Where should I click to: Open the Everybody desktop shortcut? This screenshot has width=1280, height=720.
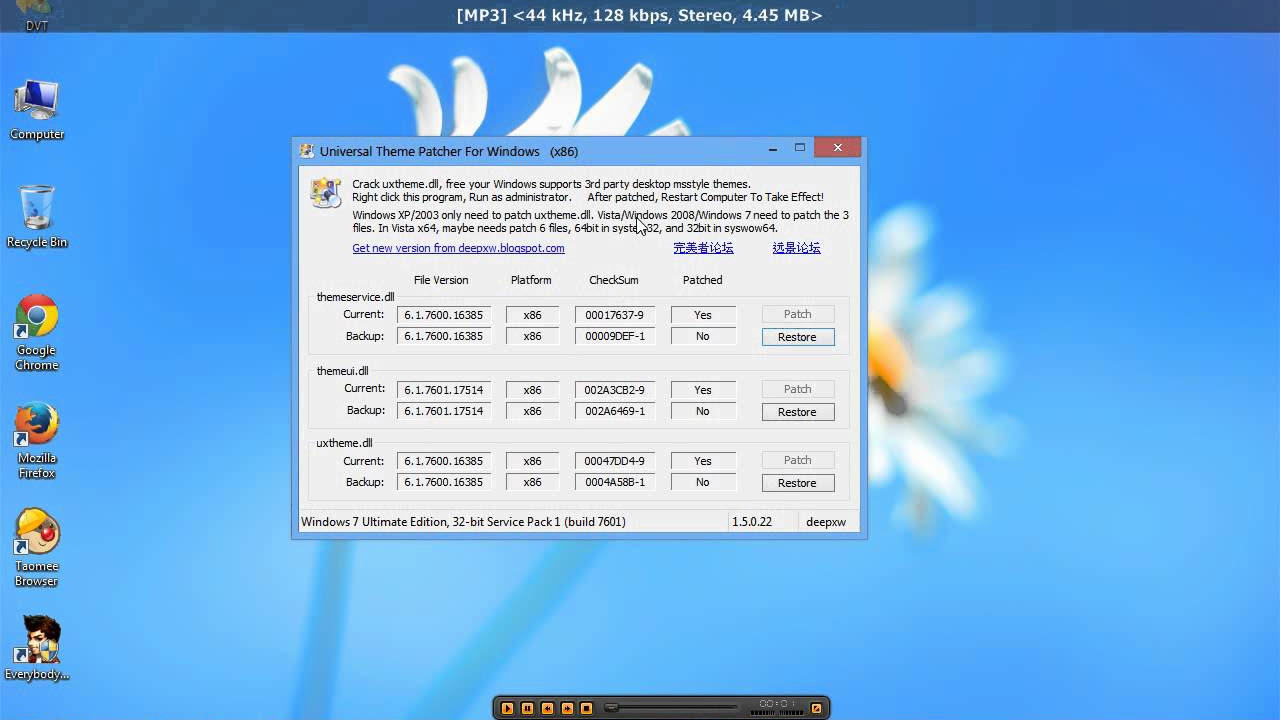coord(37,648)
